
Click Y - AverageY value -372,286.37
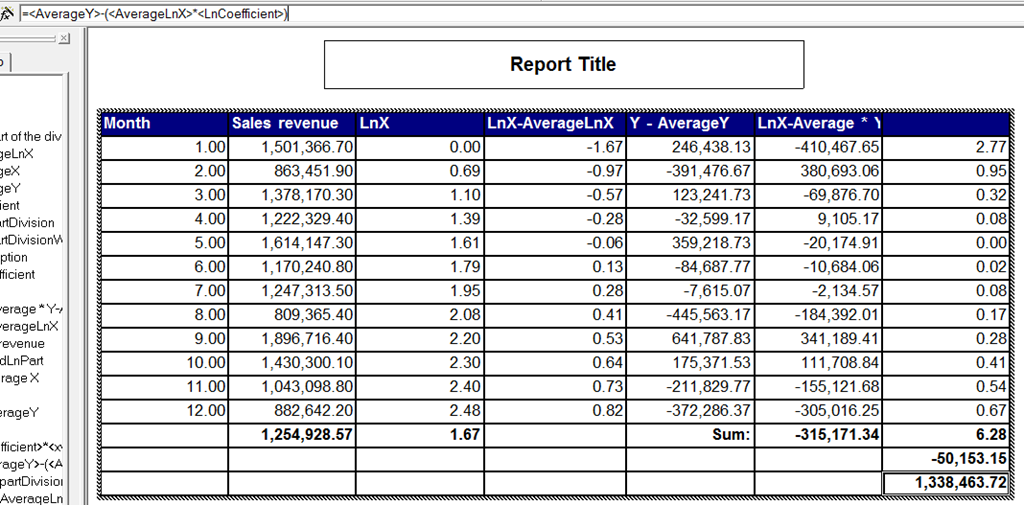pos(690,410)
